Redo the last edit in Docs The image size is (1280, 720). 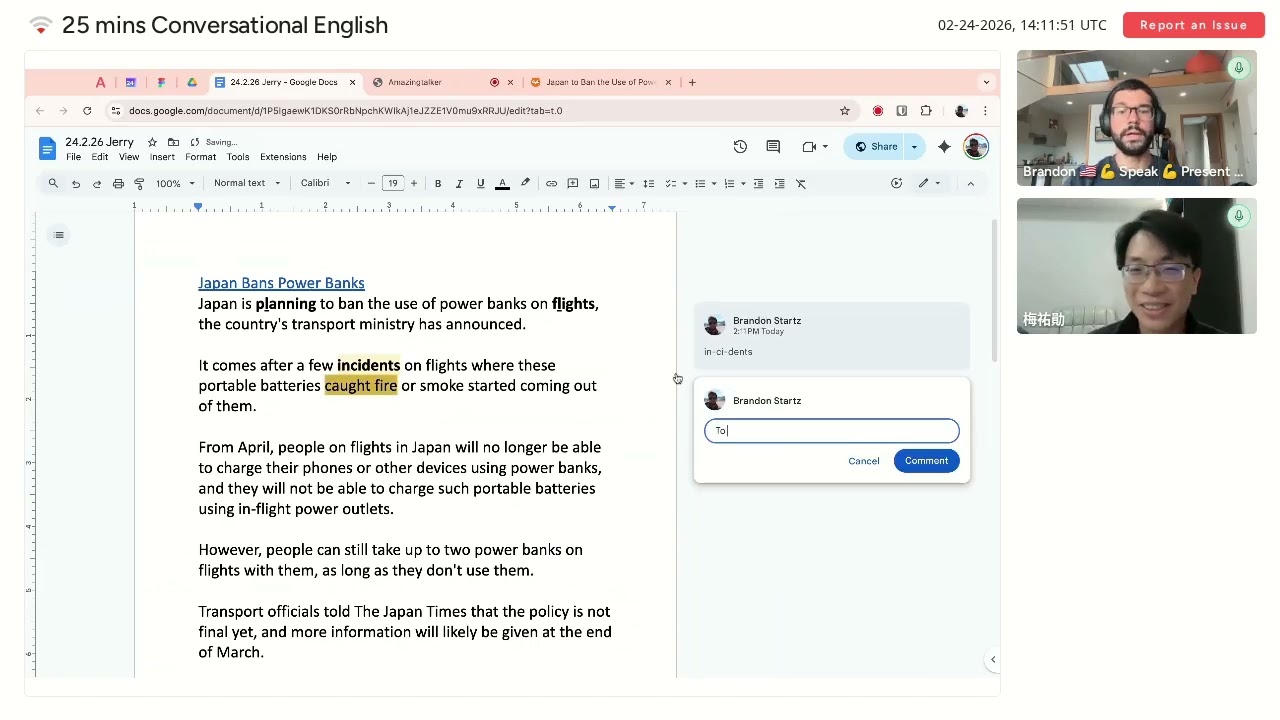[x=97, y=183]
